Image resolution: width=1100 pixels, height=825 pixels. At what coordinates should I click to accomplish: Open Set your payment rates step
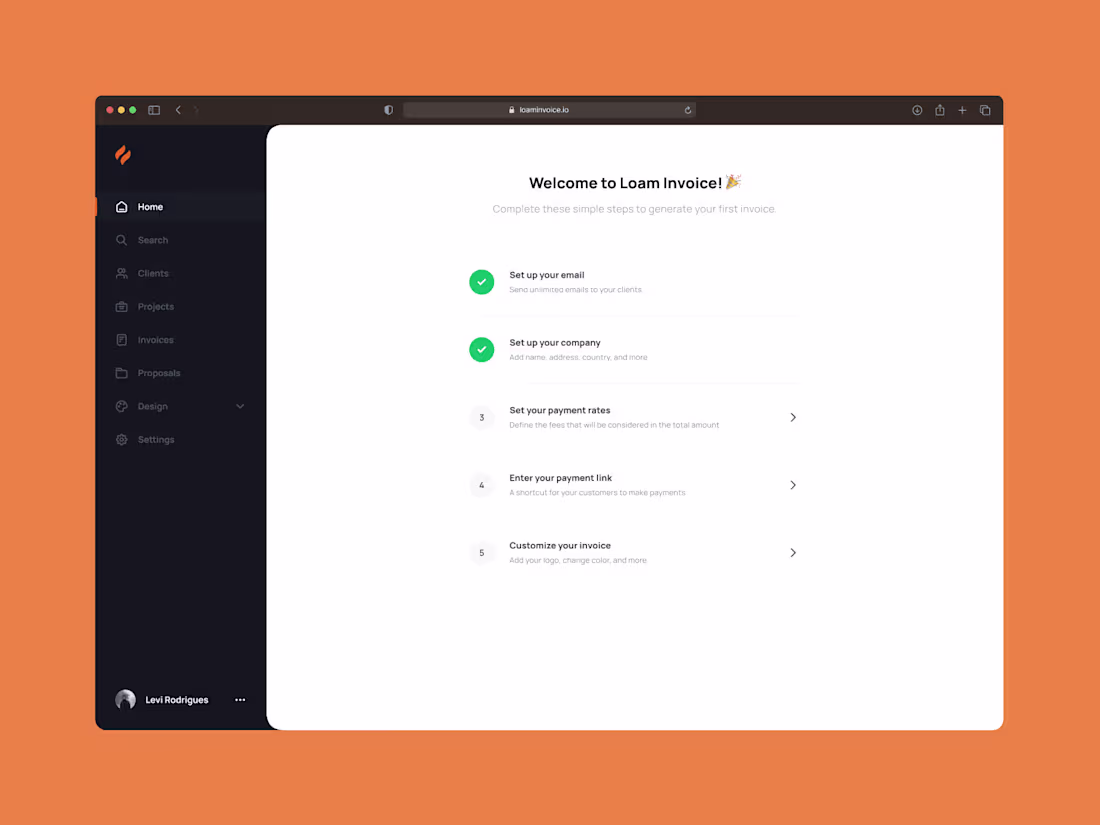pyautogui.click(x=633, y=417)
